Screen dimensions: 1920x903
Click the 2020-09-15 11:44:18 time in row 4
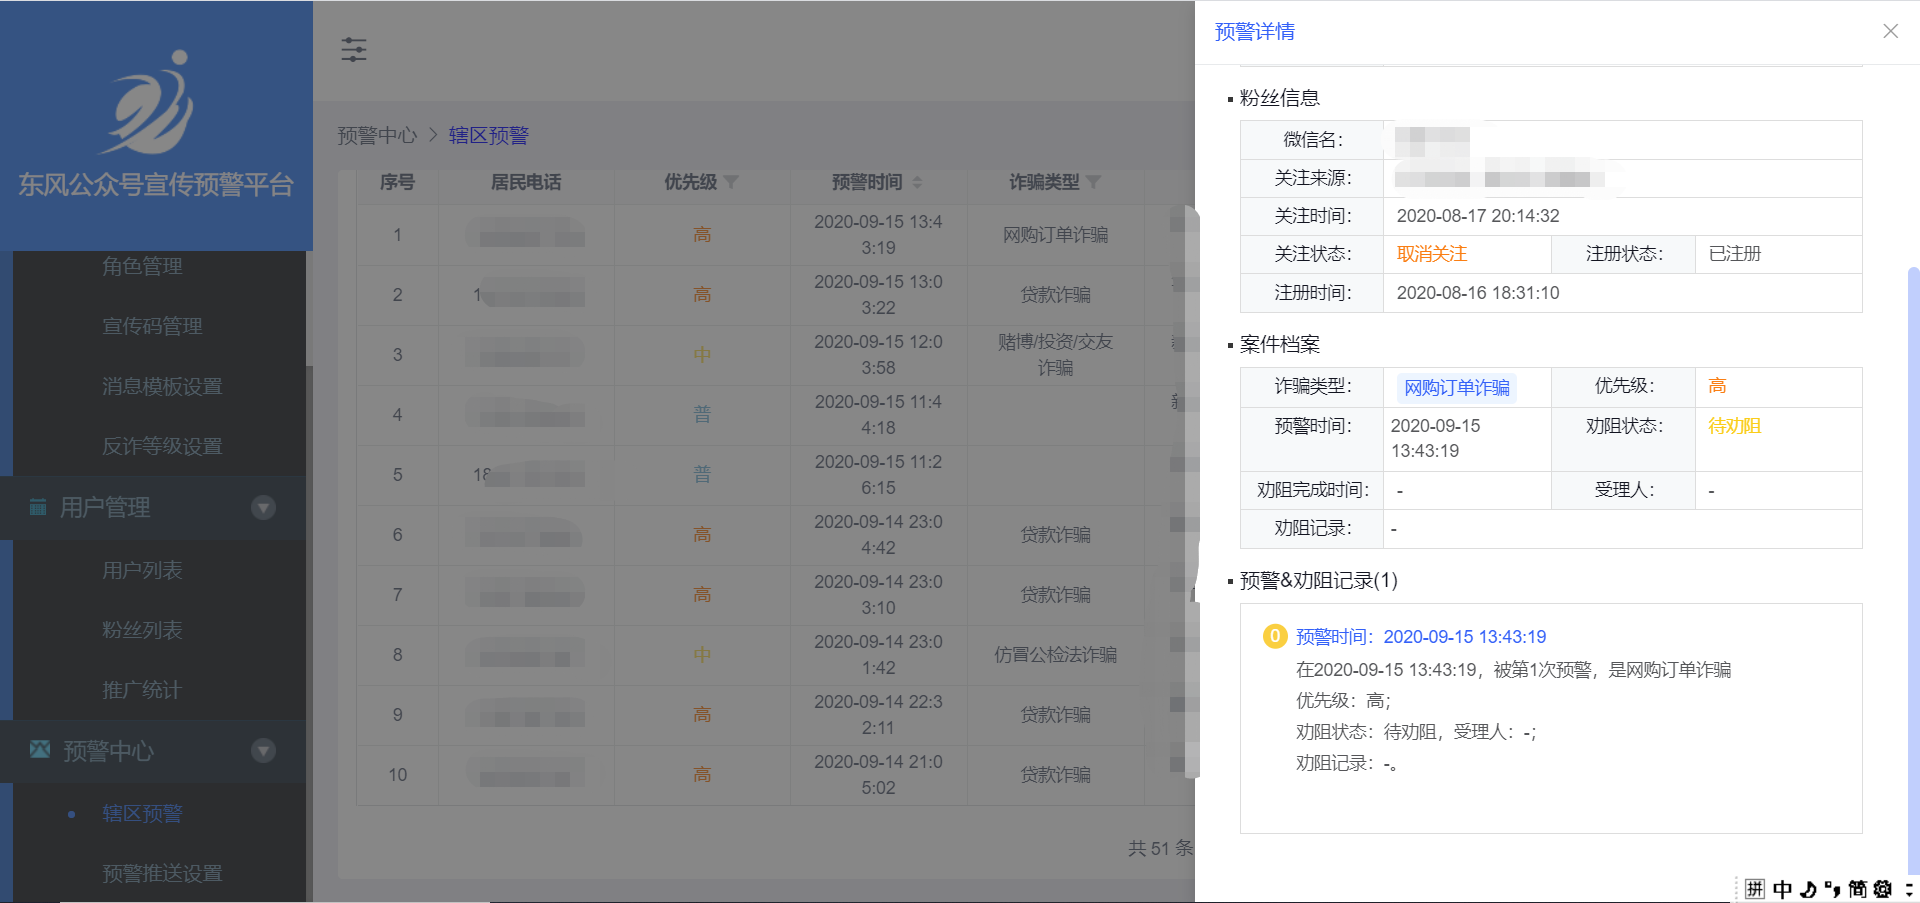[x=878, y=415]
